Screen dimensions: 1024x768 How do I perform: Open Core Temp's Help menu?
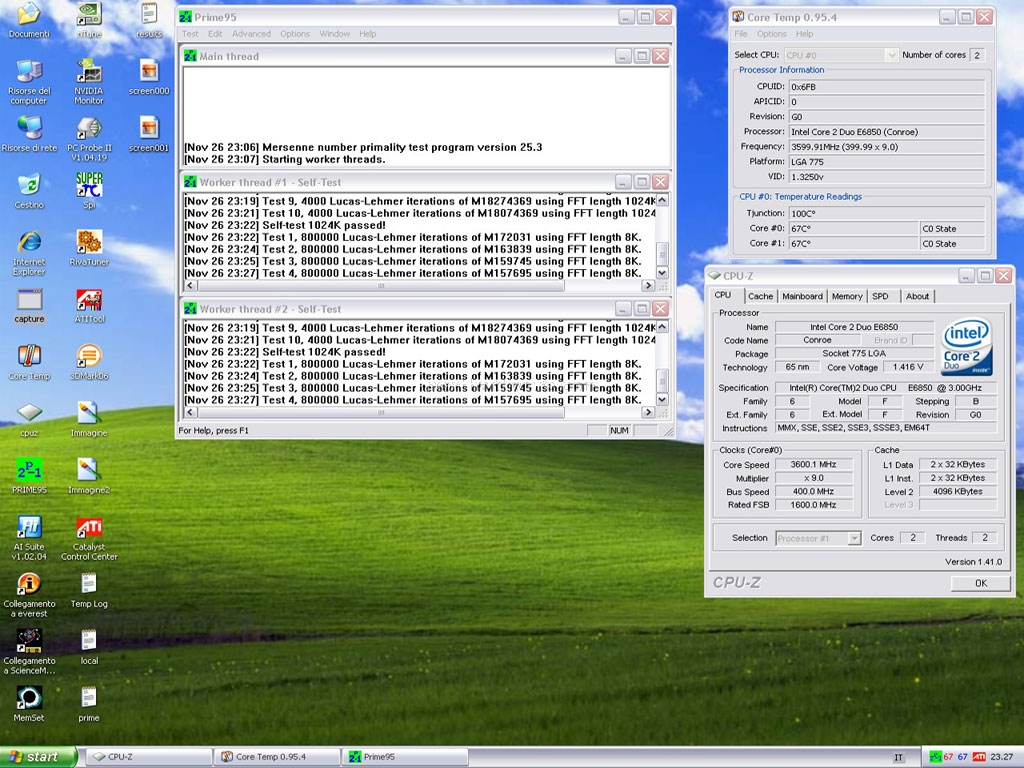pos(805,34)
